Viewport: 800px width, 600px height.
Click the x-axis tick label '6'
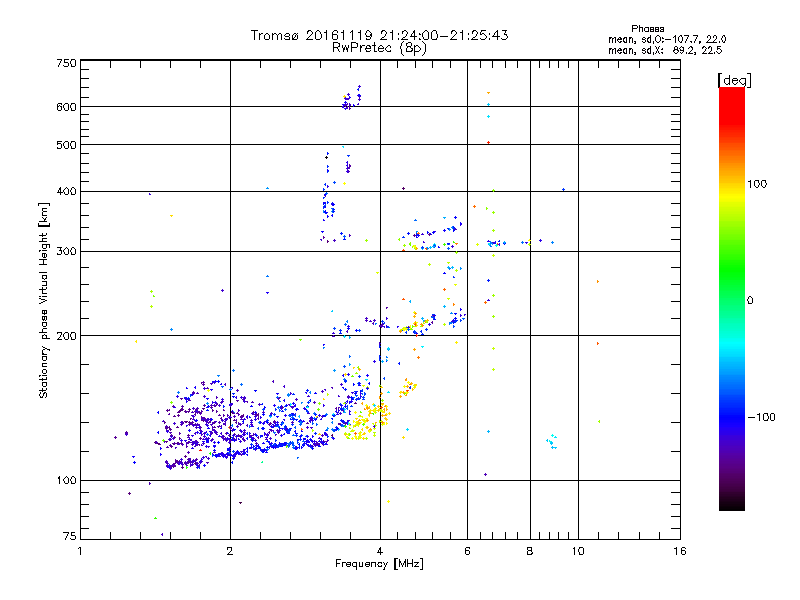tap(467, 551)
